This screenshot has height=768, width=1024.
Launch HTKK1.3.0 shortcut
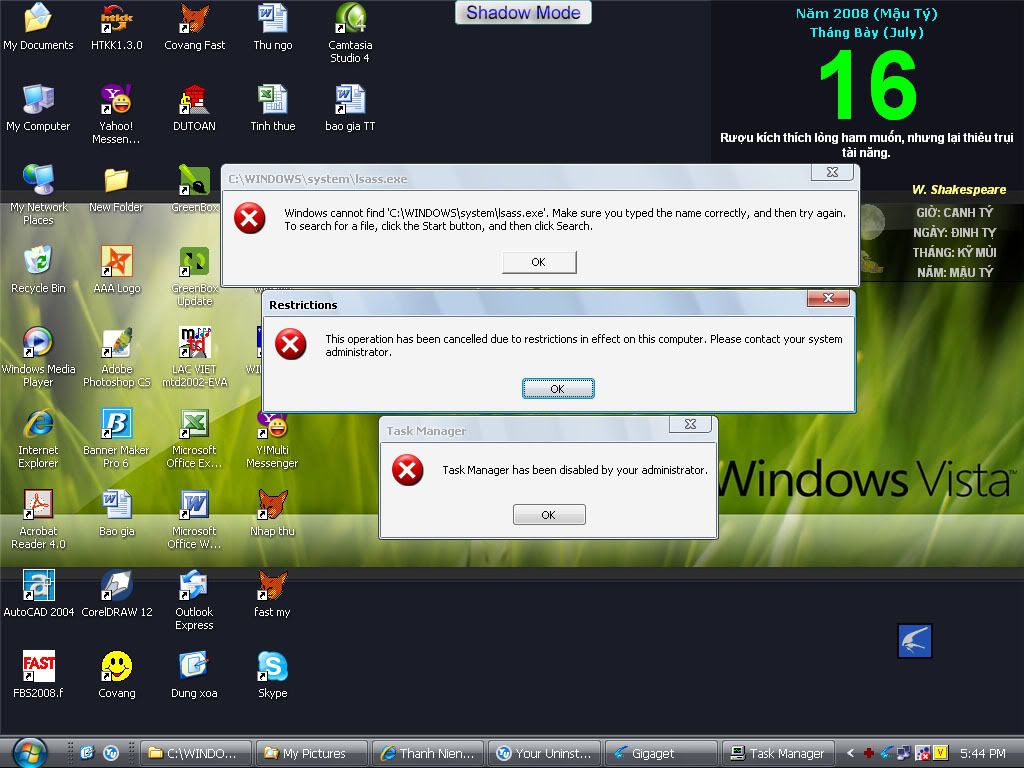click(116, 27)
